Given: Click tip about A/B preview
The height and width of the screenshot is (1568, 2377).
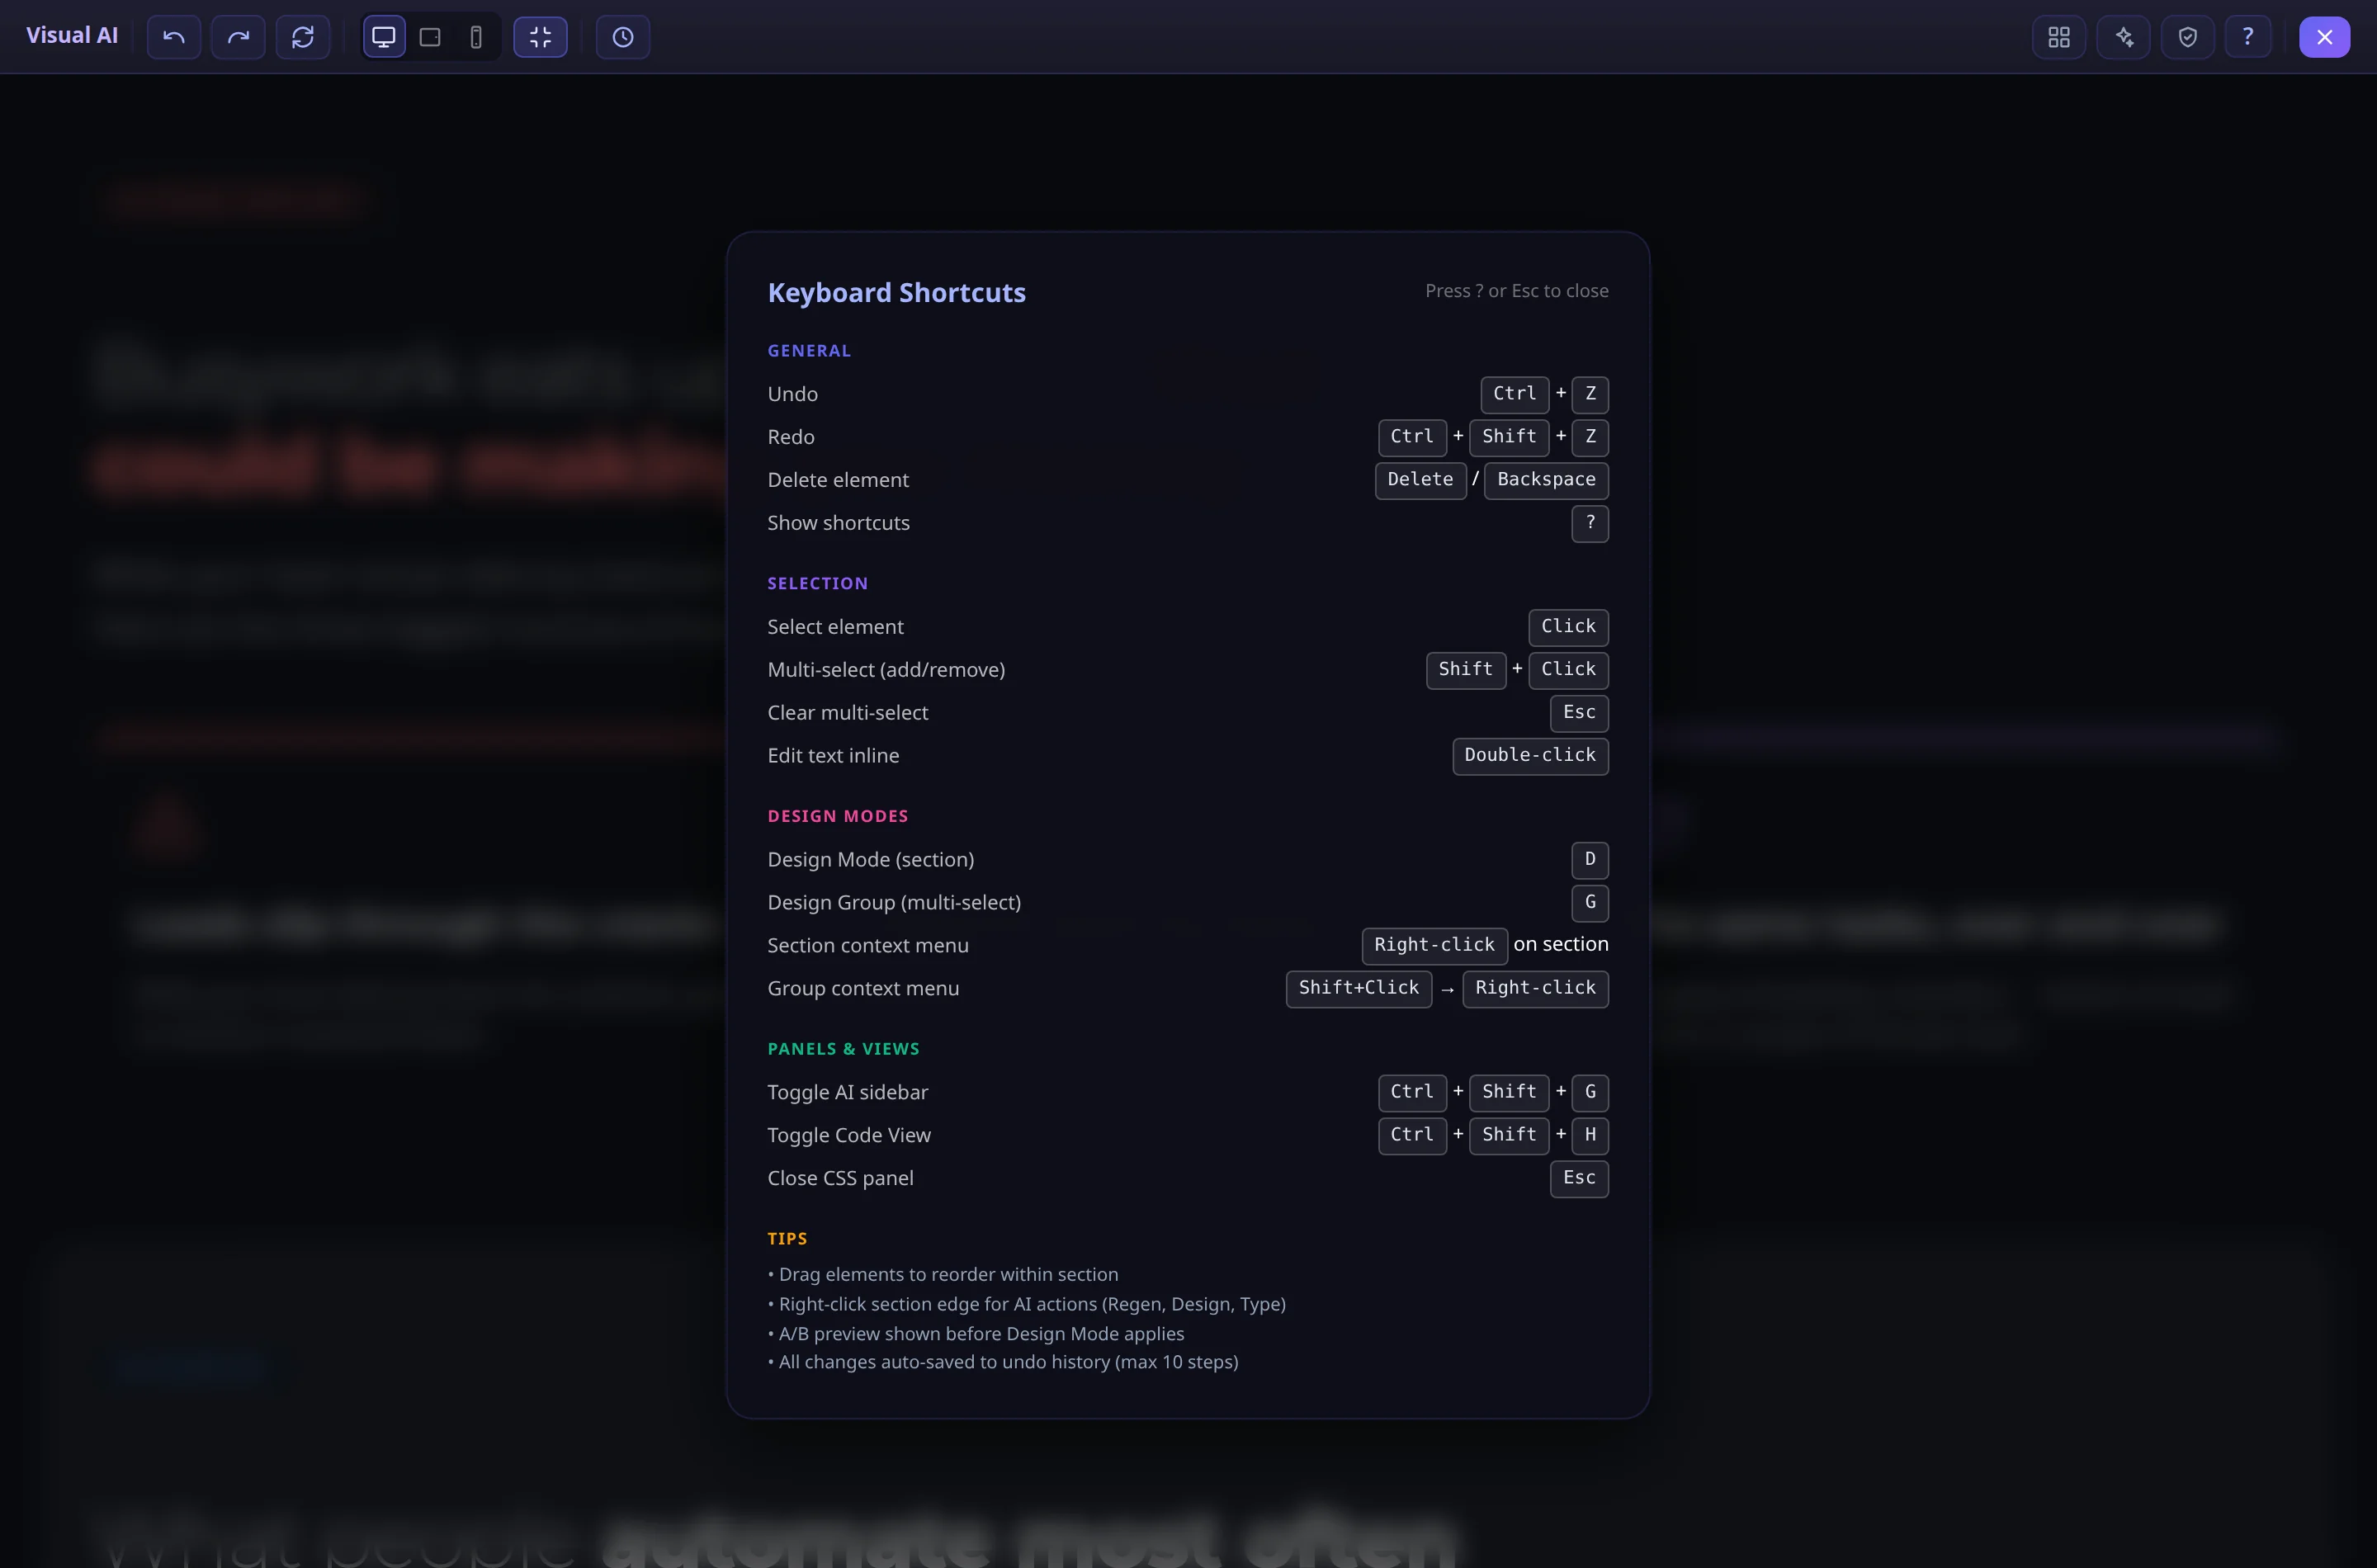Looking at the screenshot, I should click(976, 1334).
